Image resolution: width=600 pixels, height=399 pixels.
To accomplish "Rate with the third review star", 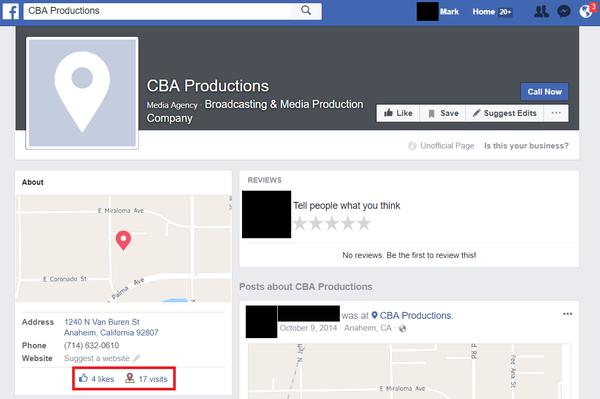I will coord(331,223).
